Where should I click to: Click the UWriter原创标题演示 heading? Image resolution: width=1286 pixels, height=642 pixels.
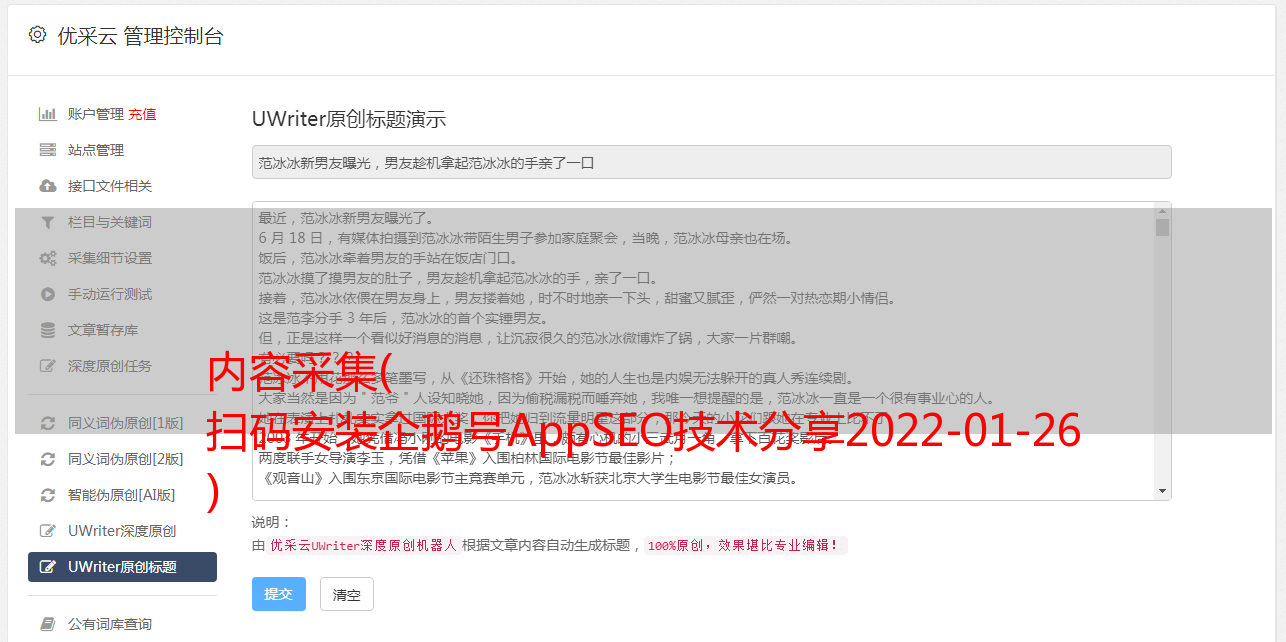pyautogui.click(x=349, y=119)
